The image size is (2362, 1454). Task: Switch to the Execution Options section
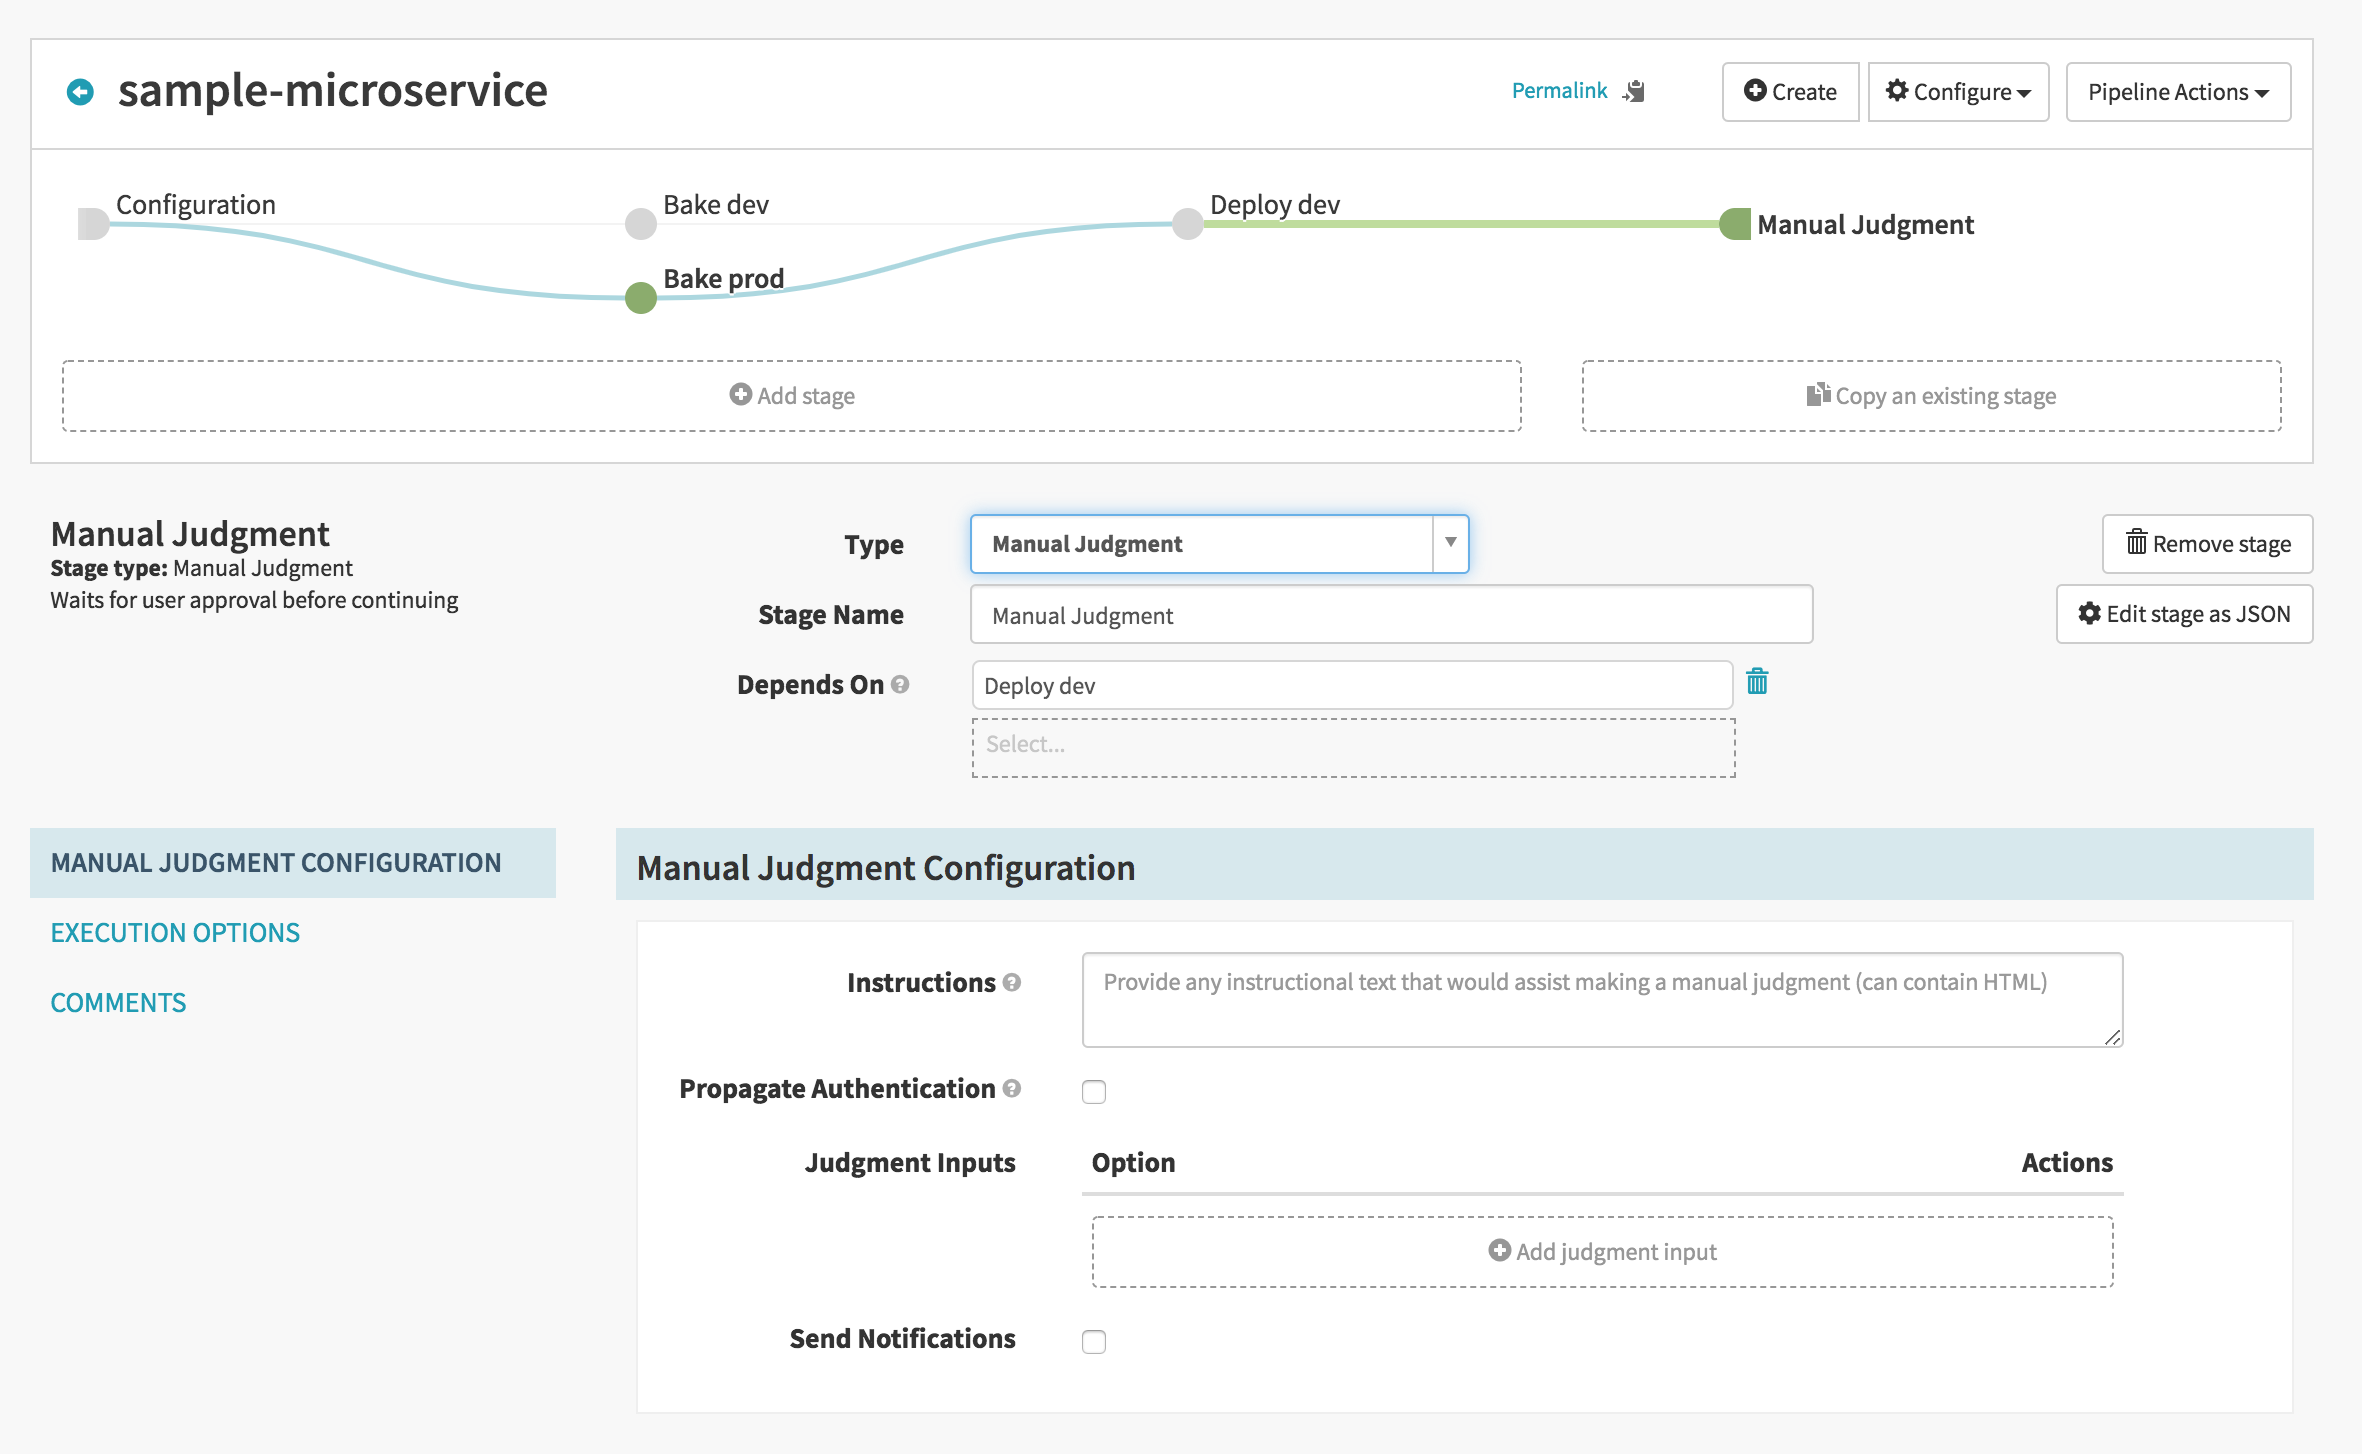pos(175,933)
